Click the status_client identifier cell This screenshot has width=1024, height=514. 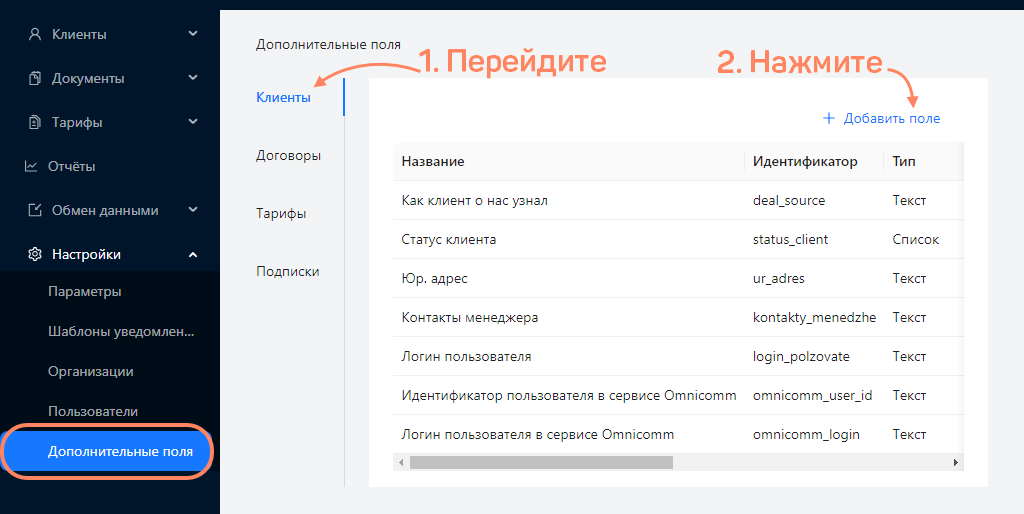pos(790,240)
